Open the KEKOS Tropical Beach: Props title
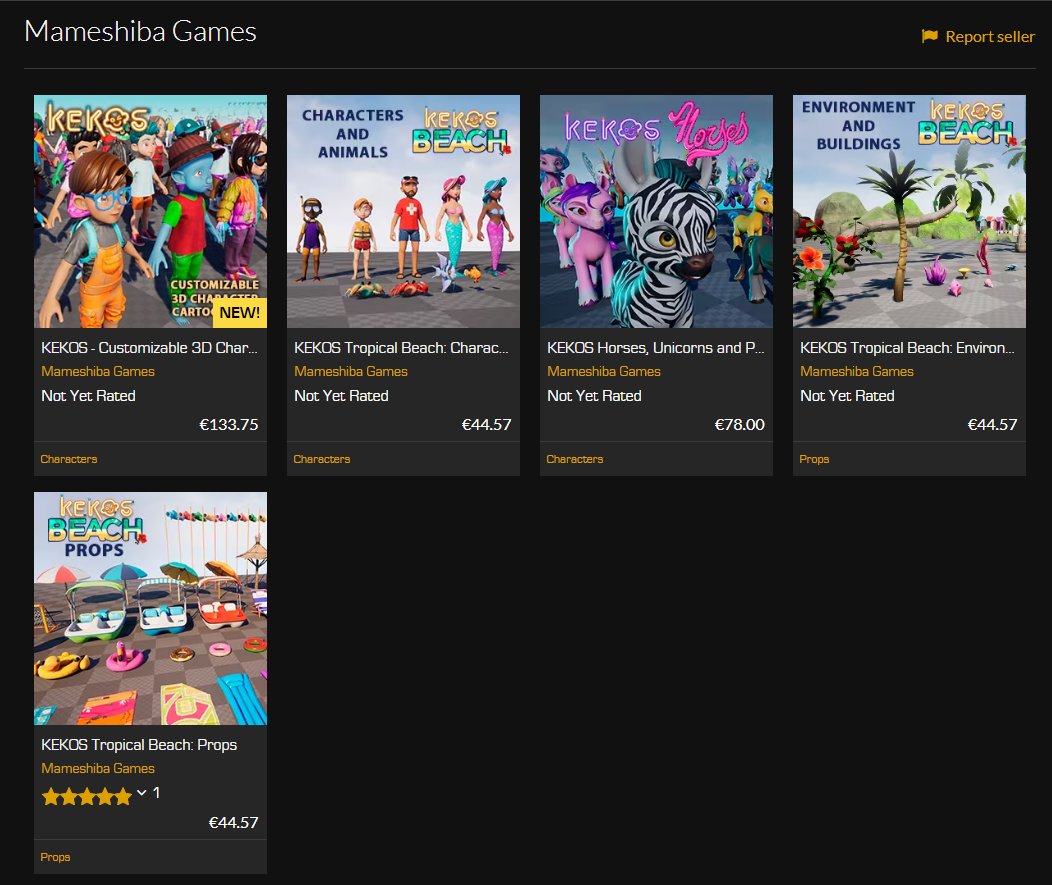 click(139, 745)
